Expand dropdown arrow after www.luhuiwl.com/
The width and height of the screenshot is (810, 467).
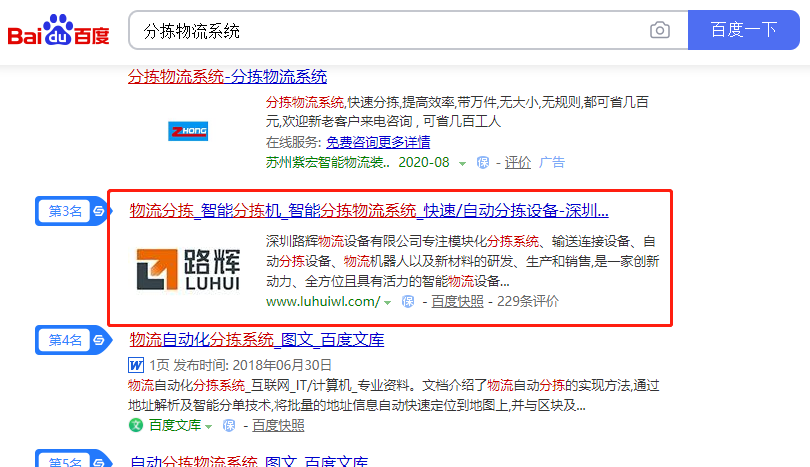387,303
